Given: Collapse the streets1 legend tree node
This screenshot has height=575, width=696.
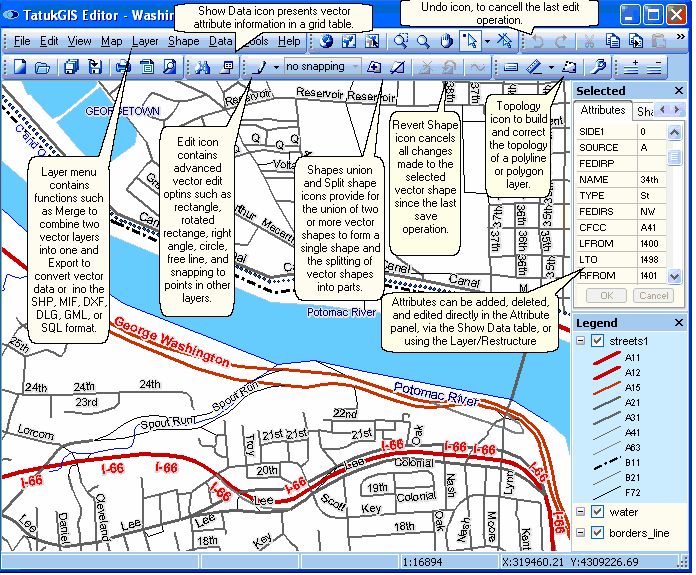Looking at the screenshot, I should [580, 341].
